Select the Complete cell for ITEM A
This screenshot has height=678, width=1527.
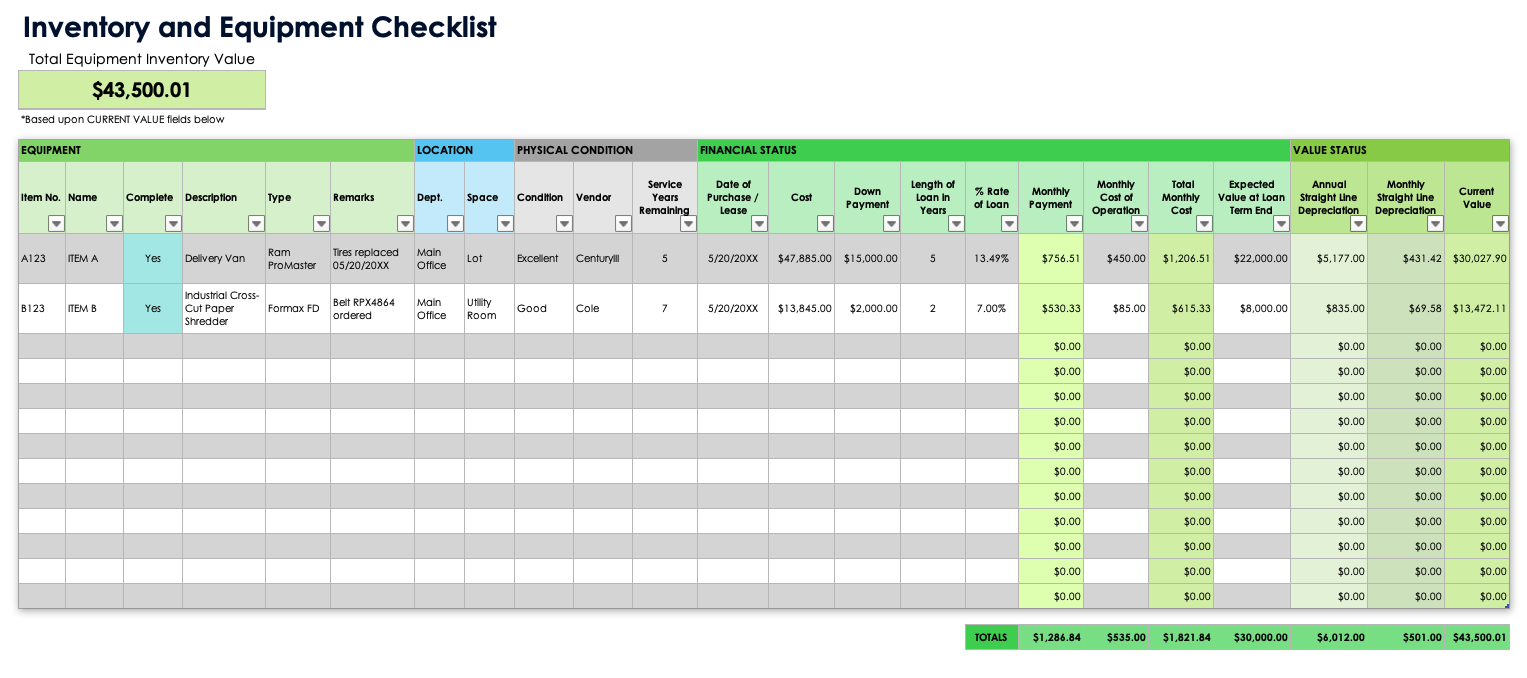(x=153, y=258)
